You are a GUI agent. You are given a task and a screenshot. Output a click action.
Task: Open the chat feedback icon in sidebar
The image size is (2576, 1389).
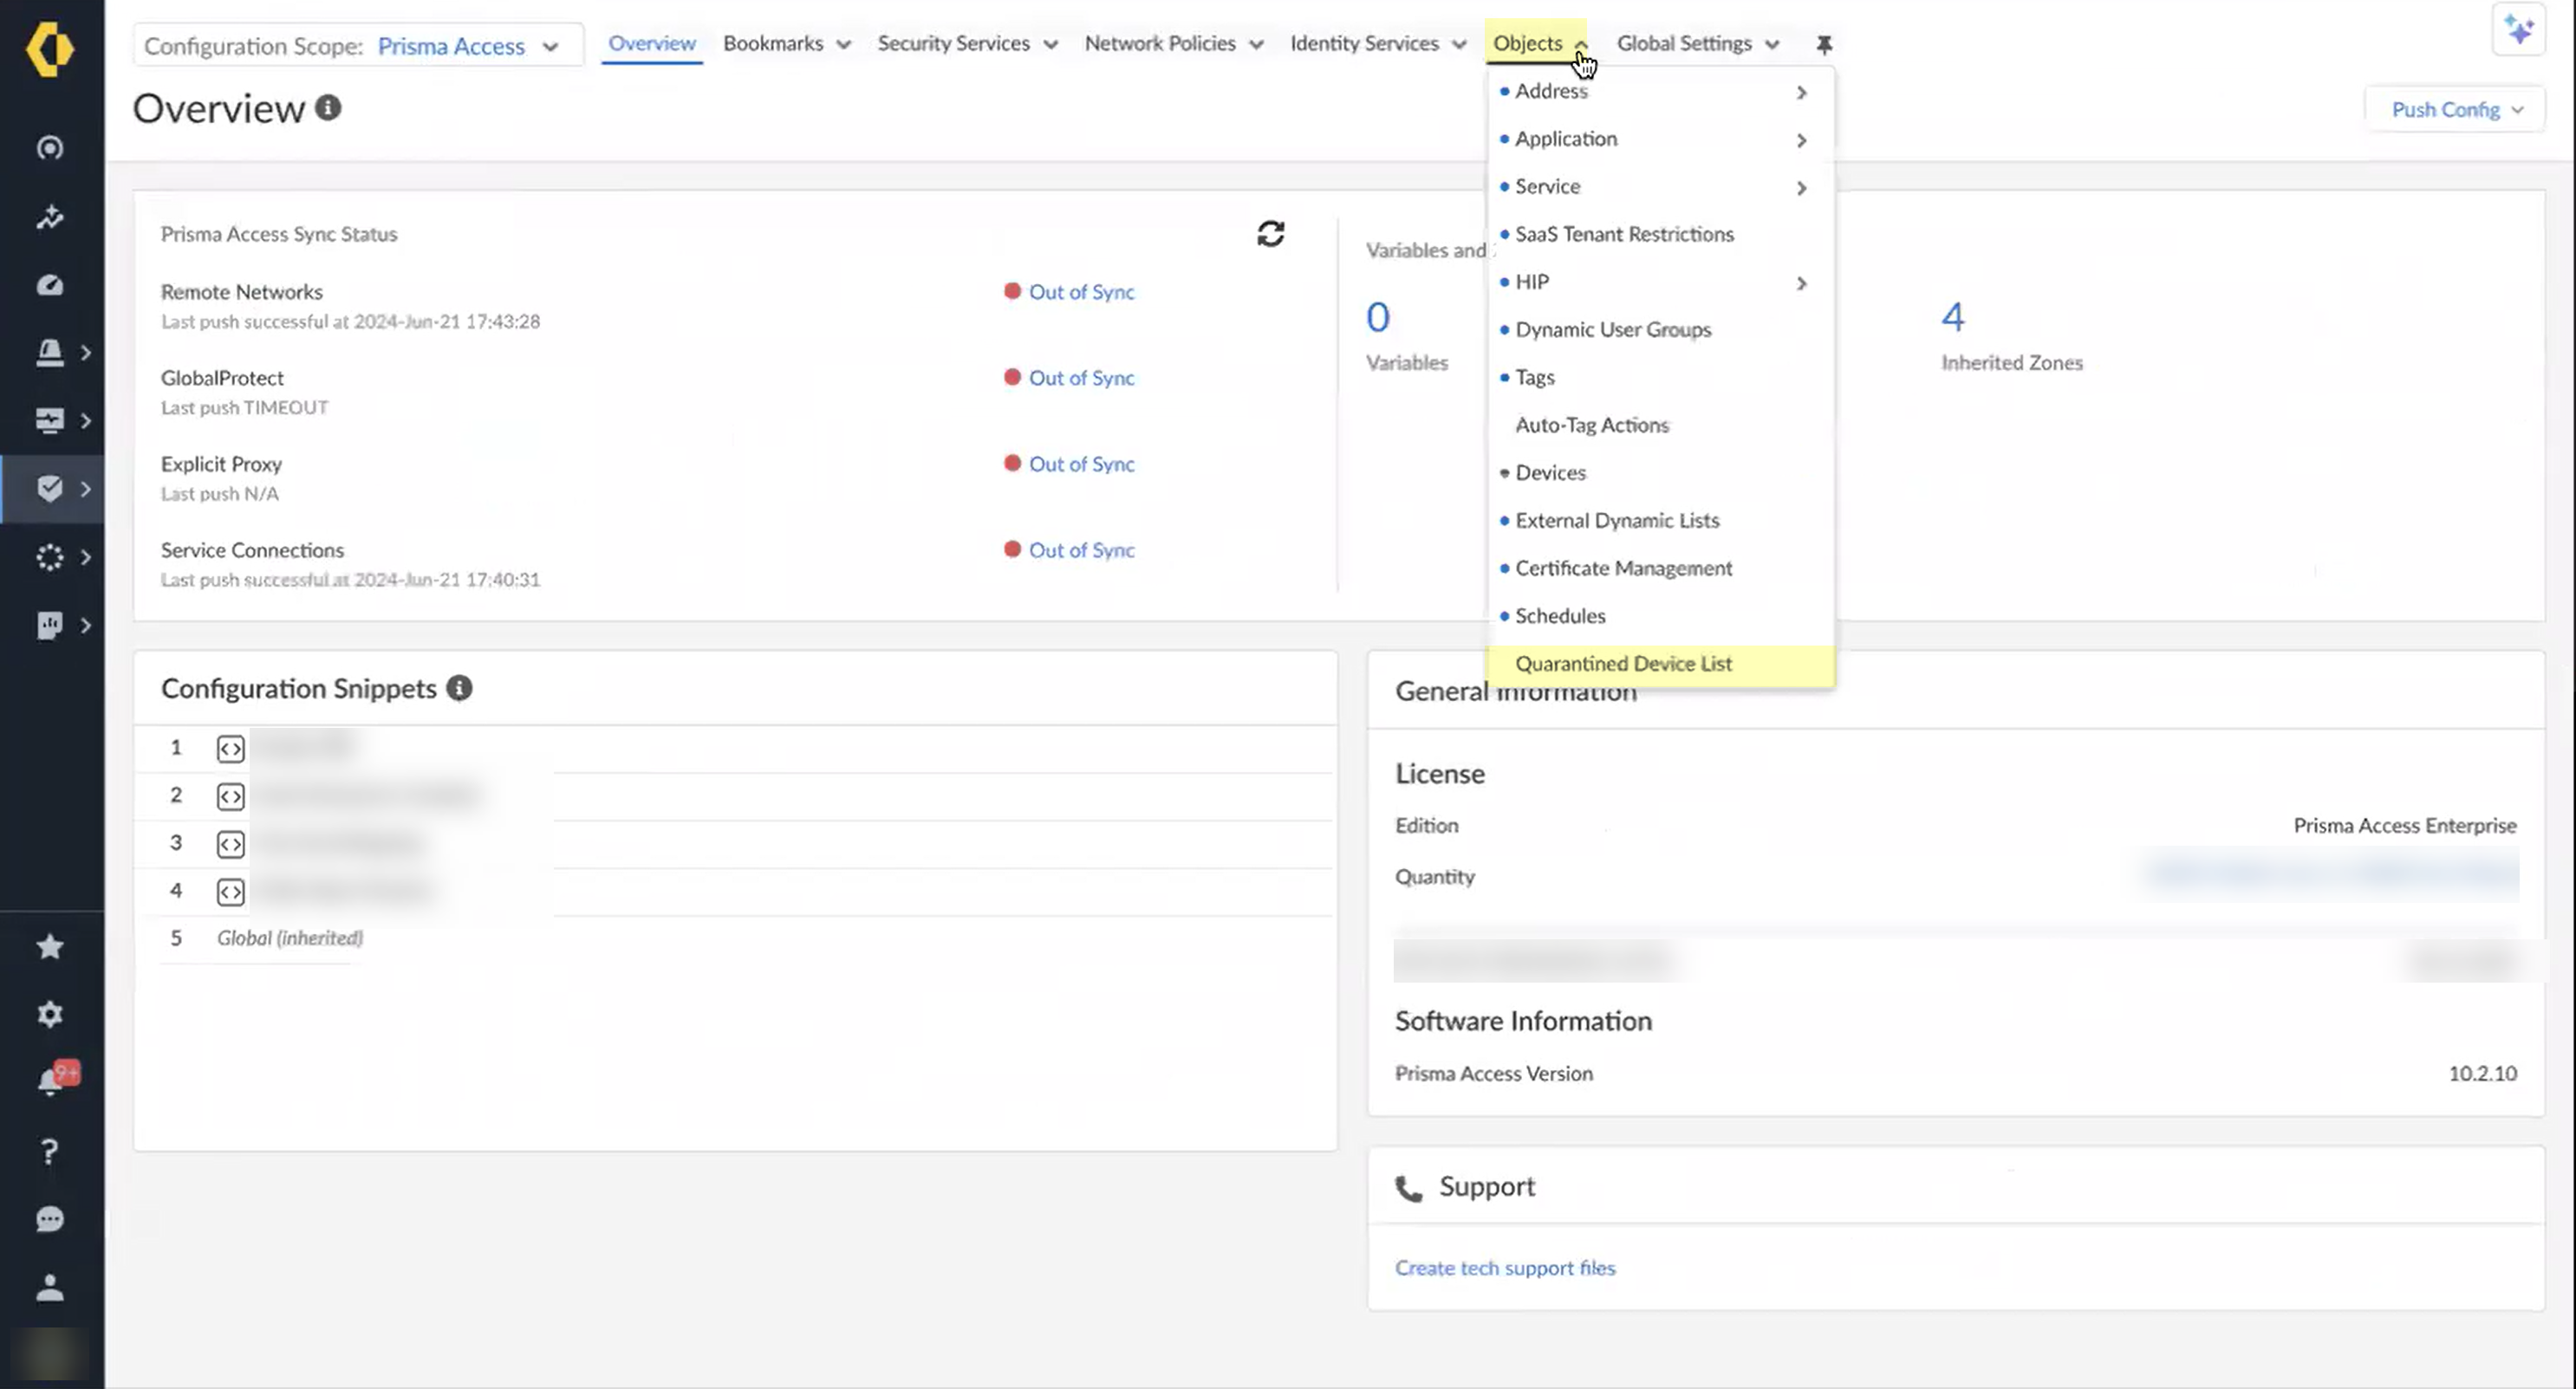[x=50, y=1219]
